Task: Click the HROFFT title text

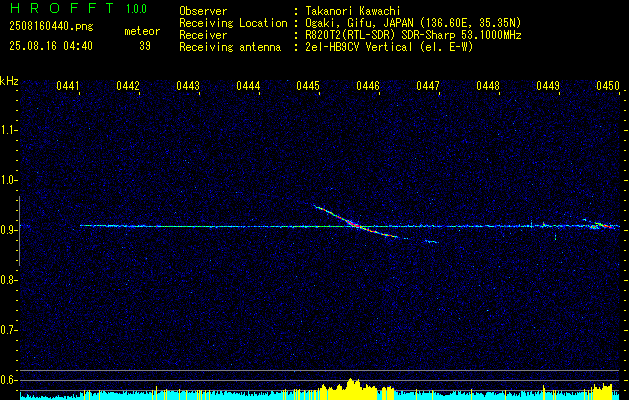Action: pos(62,8)
